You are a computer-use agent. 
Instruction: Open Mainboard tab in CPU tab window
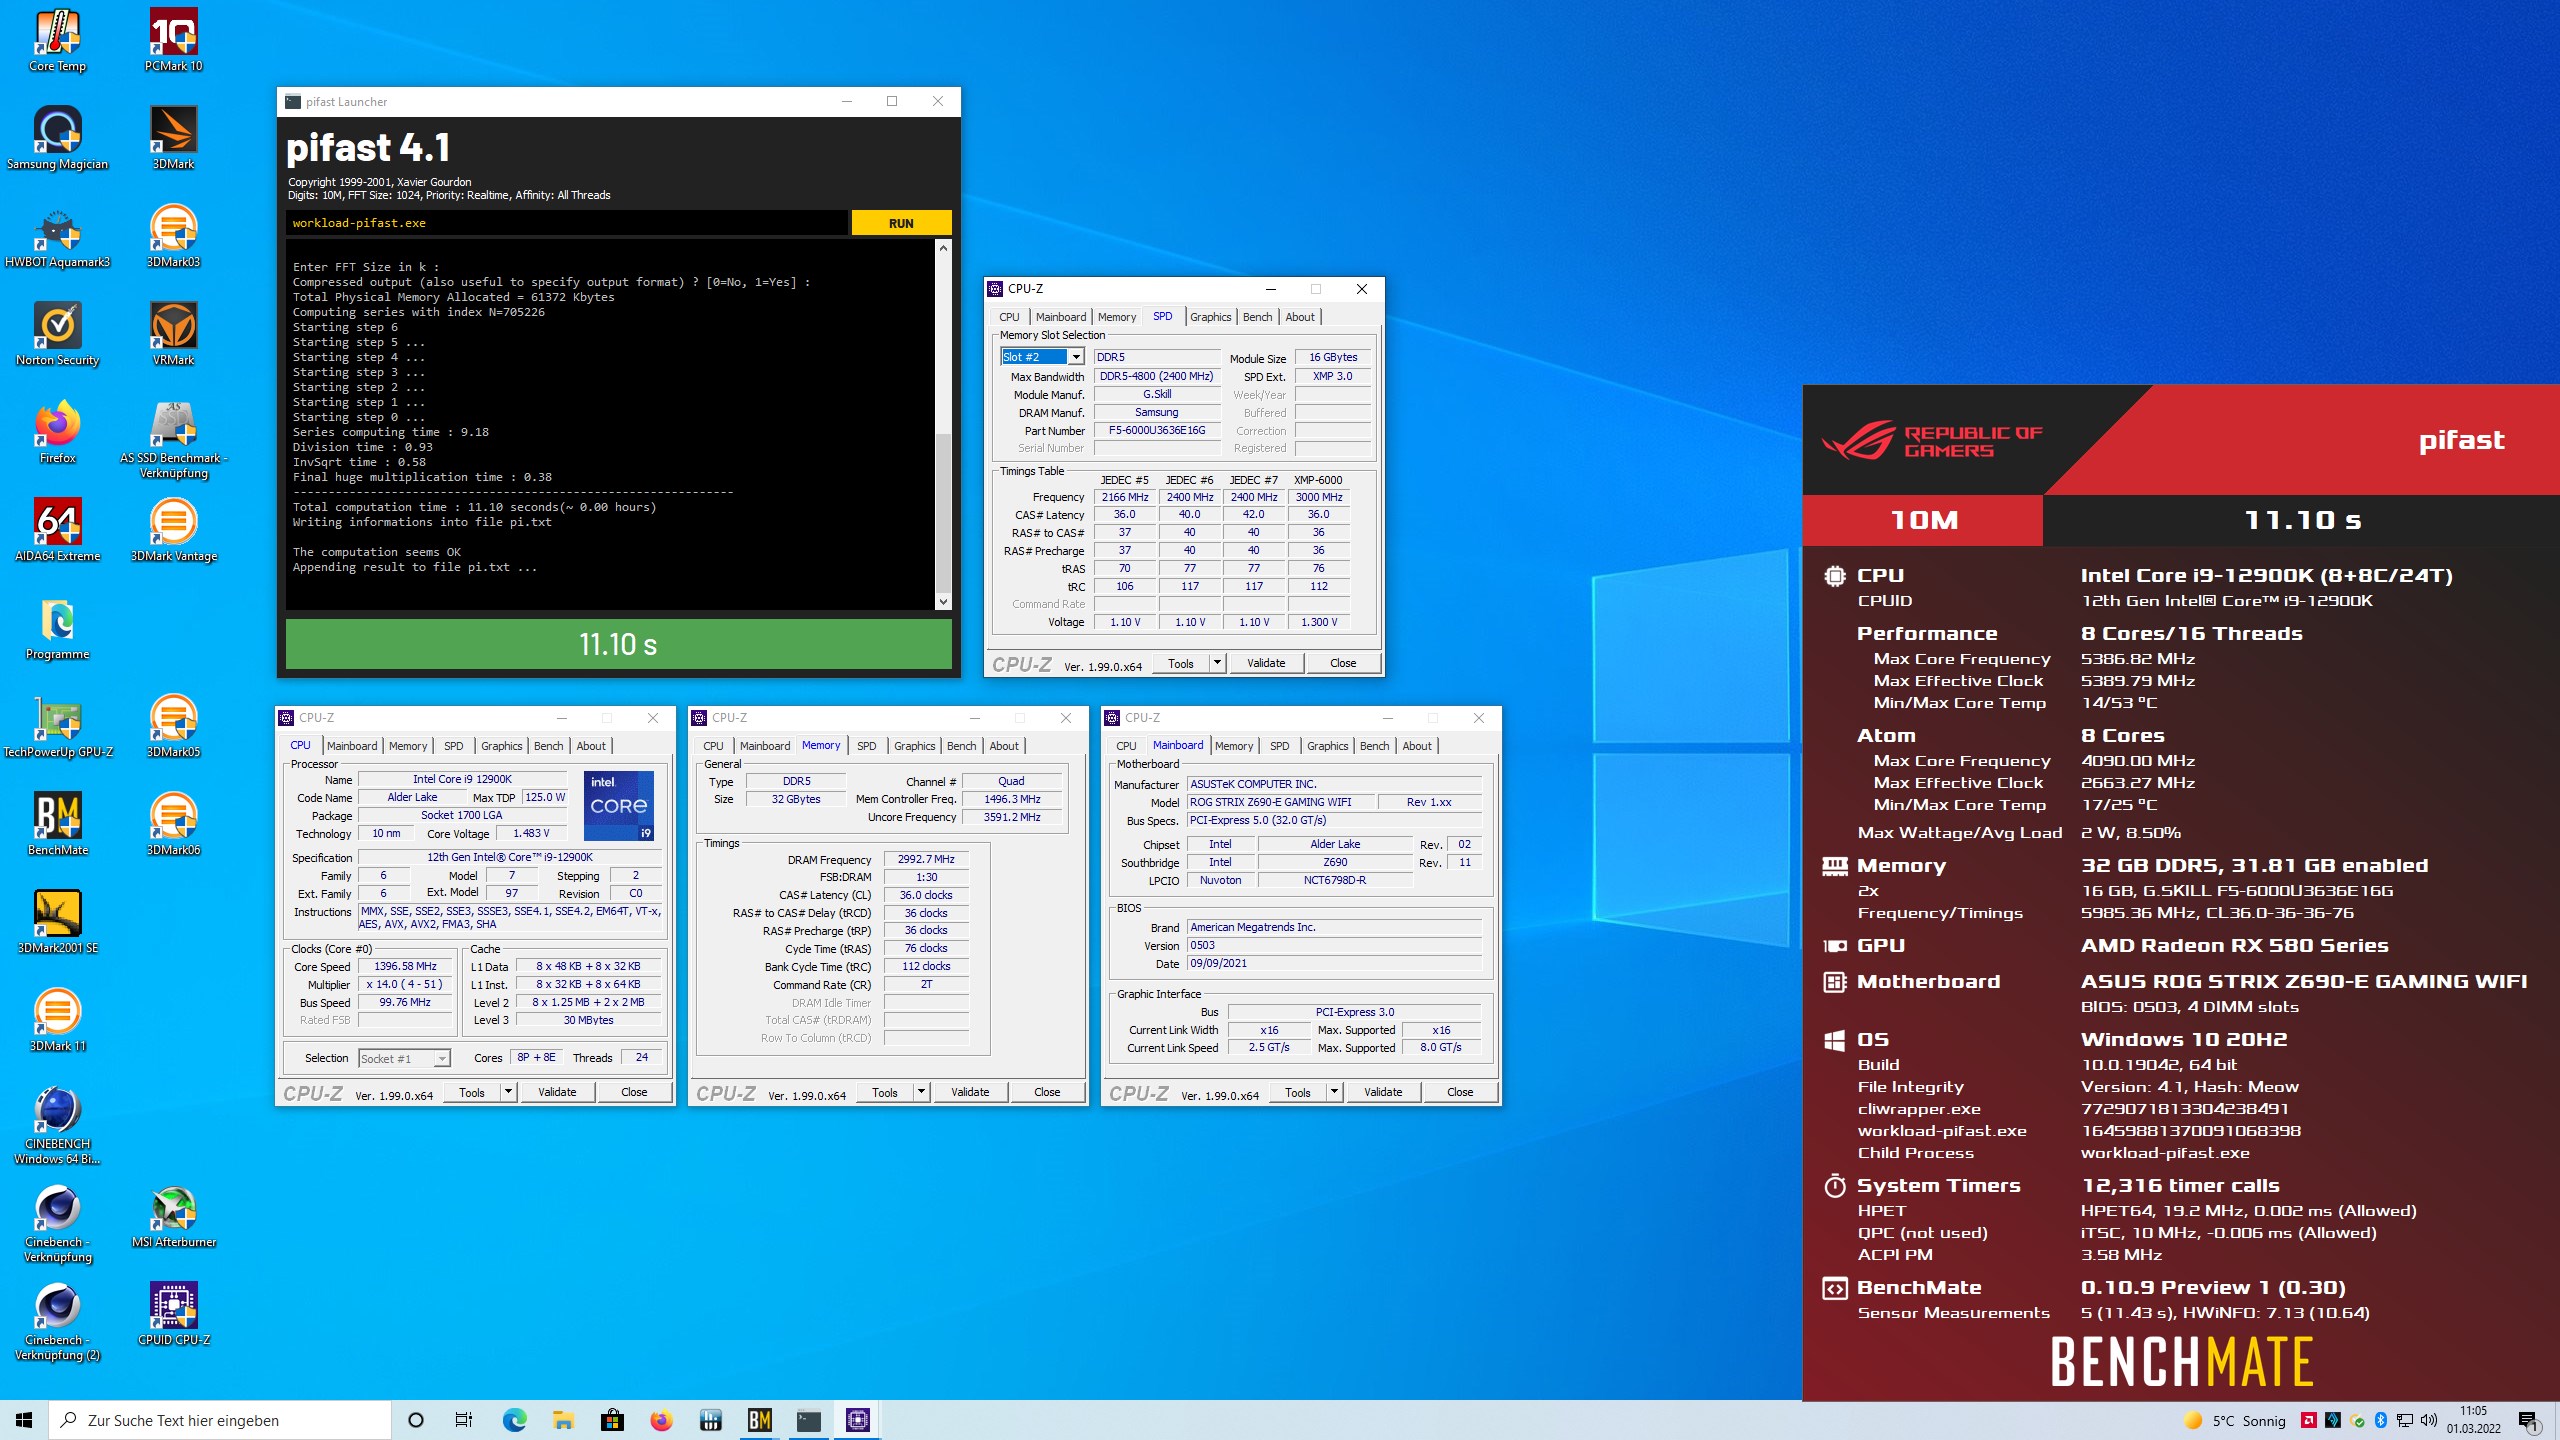click(352, 746)
